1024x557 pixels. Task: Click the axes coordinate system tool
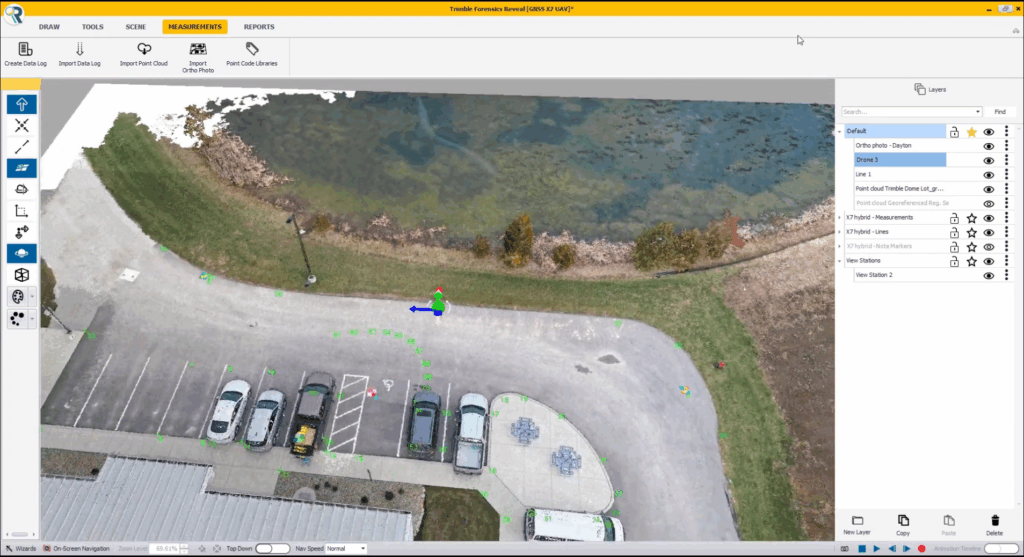pyautogui.click(x=22, y=210)
